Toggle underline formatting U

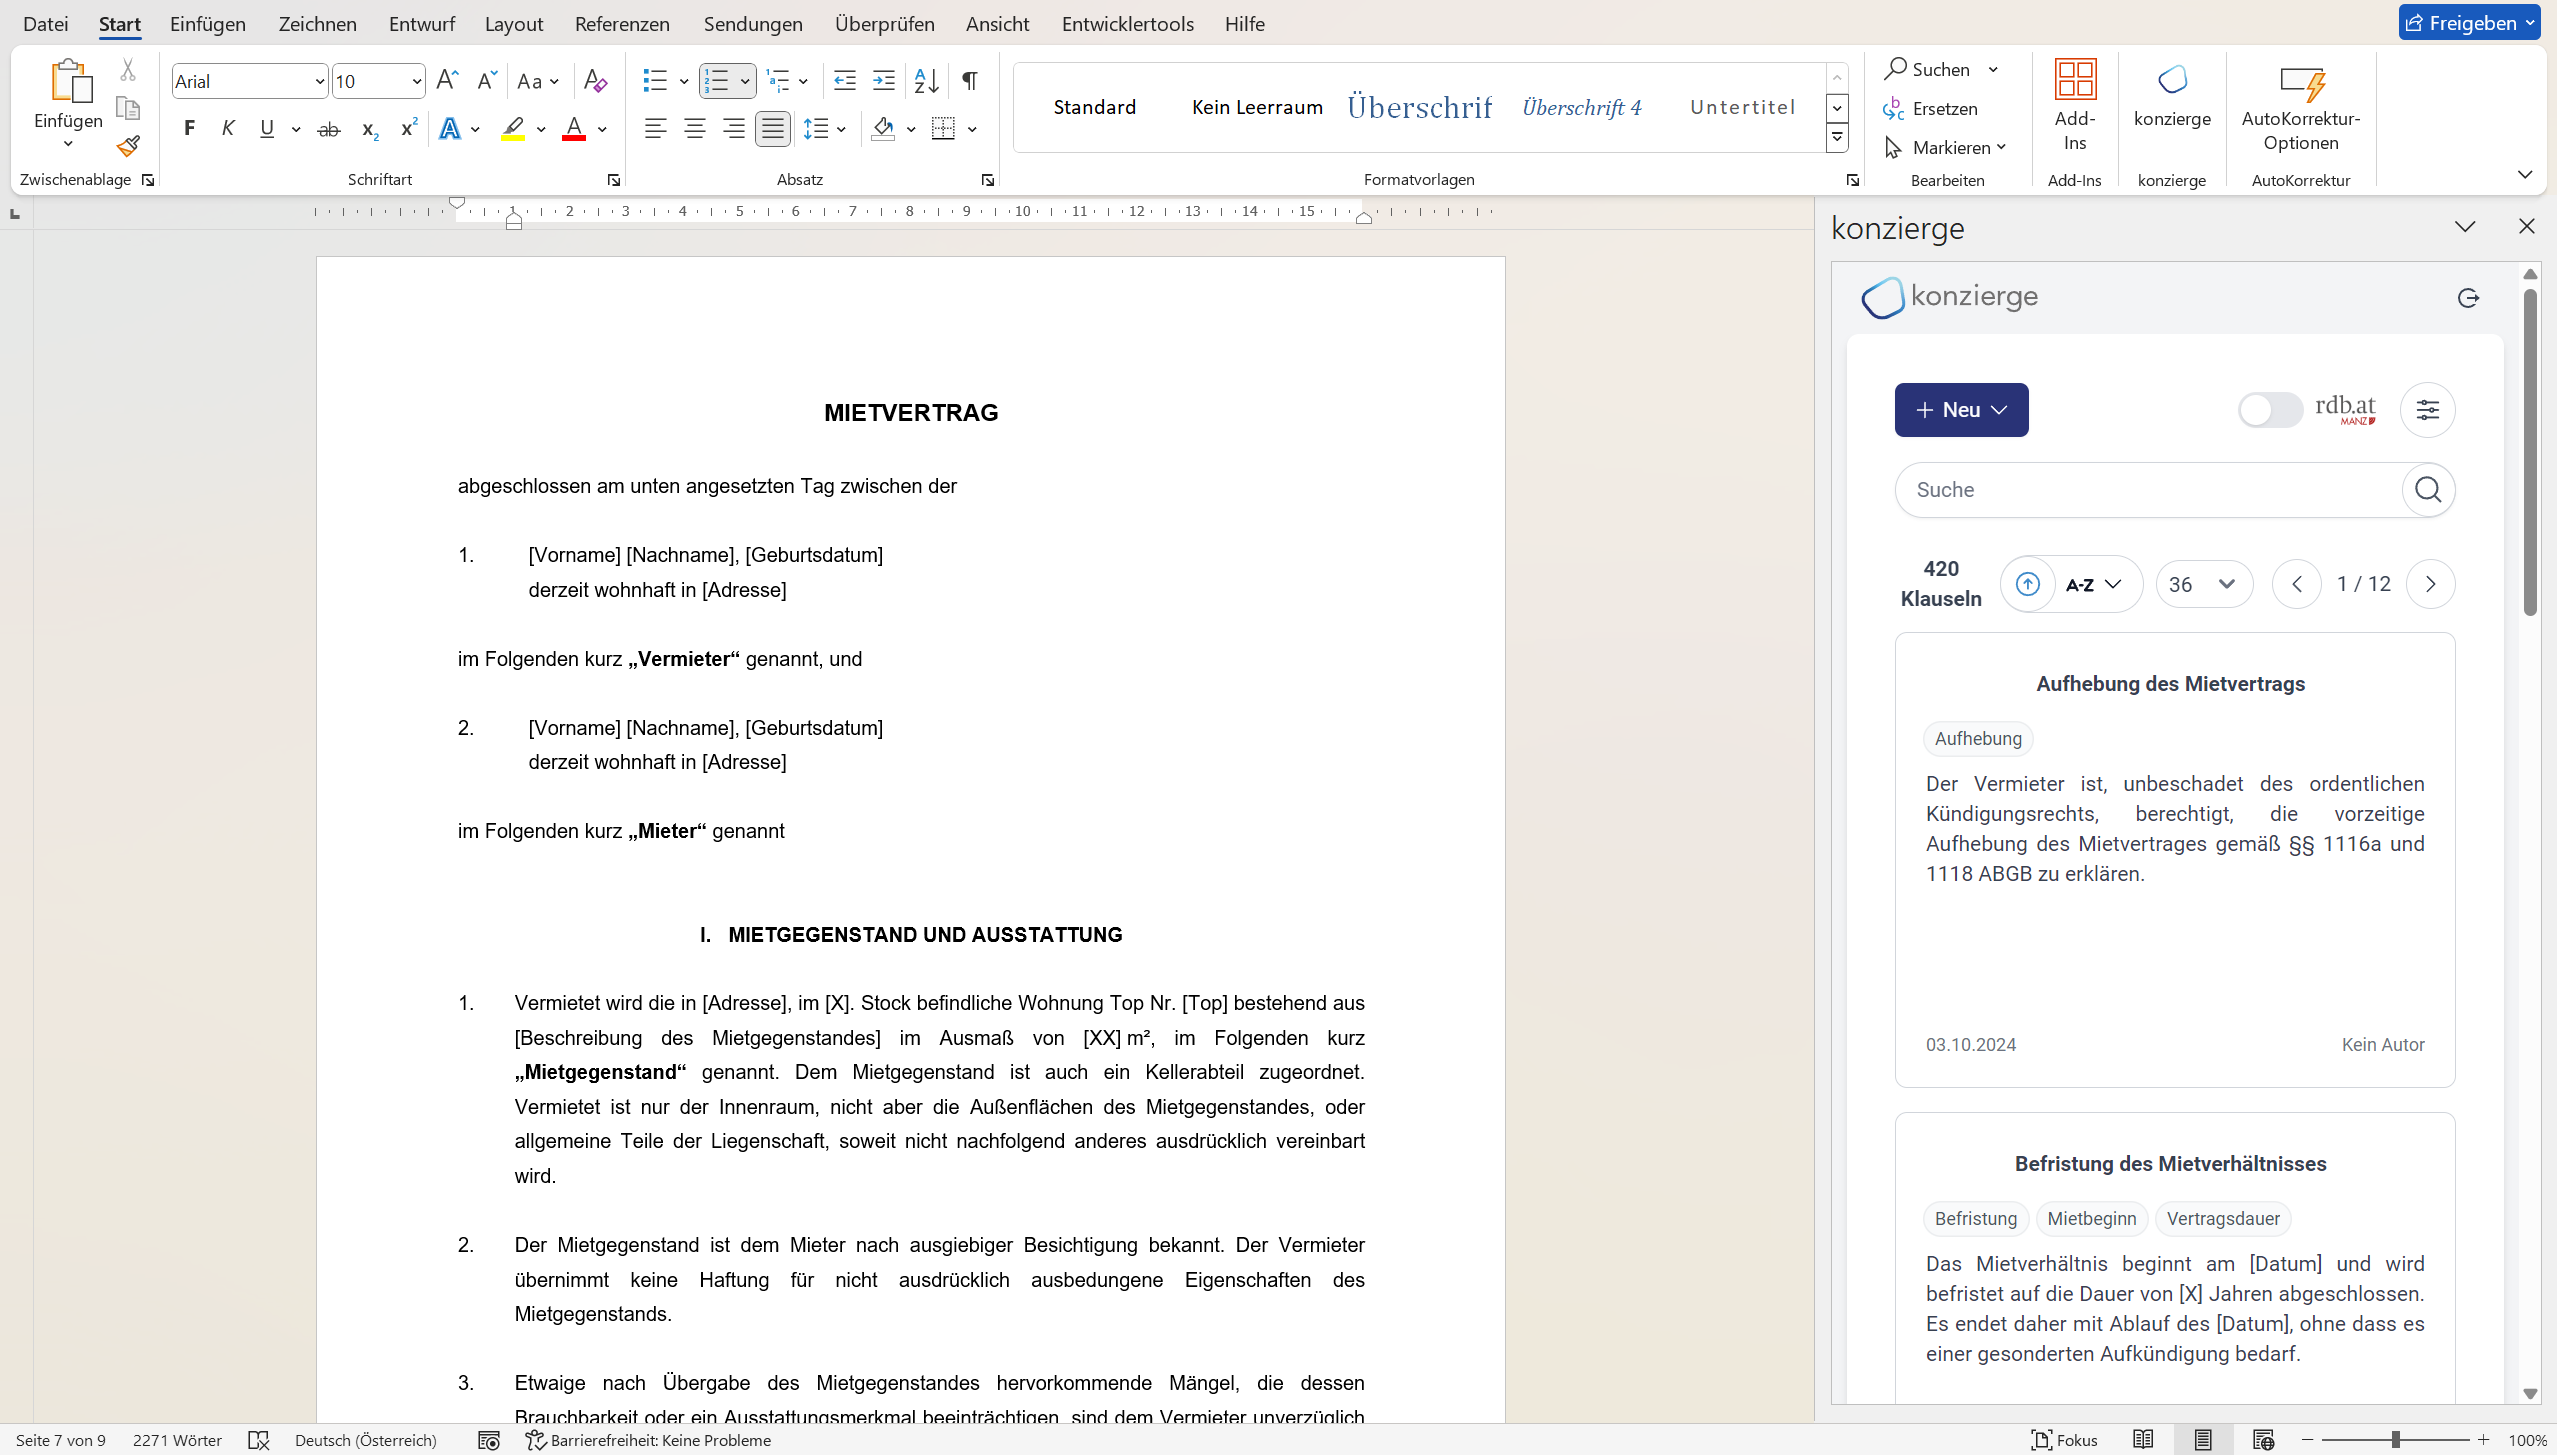pyautogui.click(x=267, y=129)
